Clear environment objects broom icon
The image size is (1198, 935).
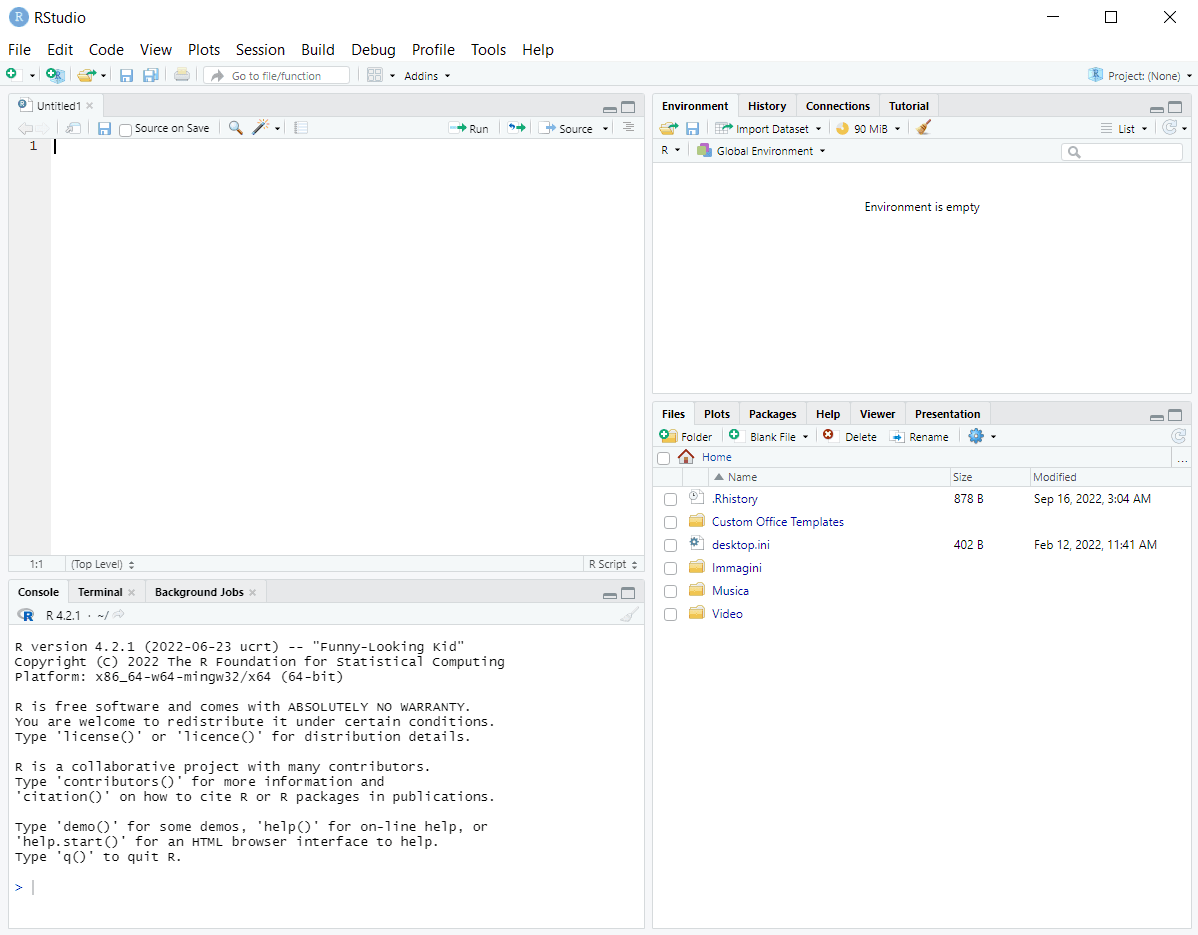point(923,128)
